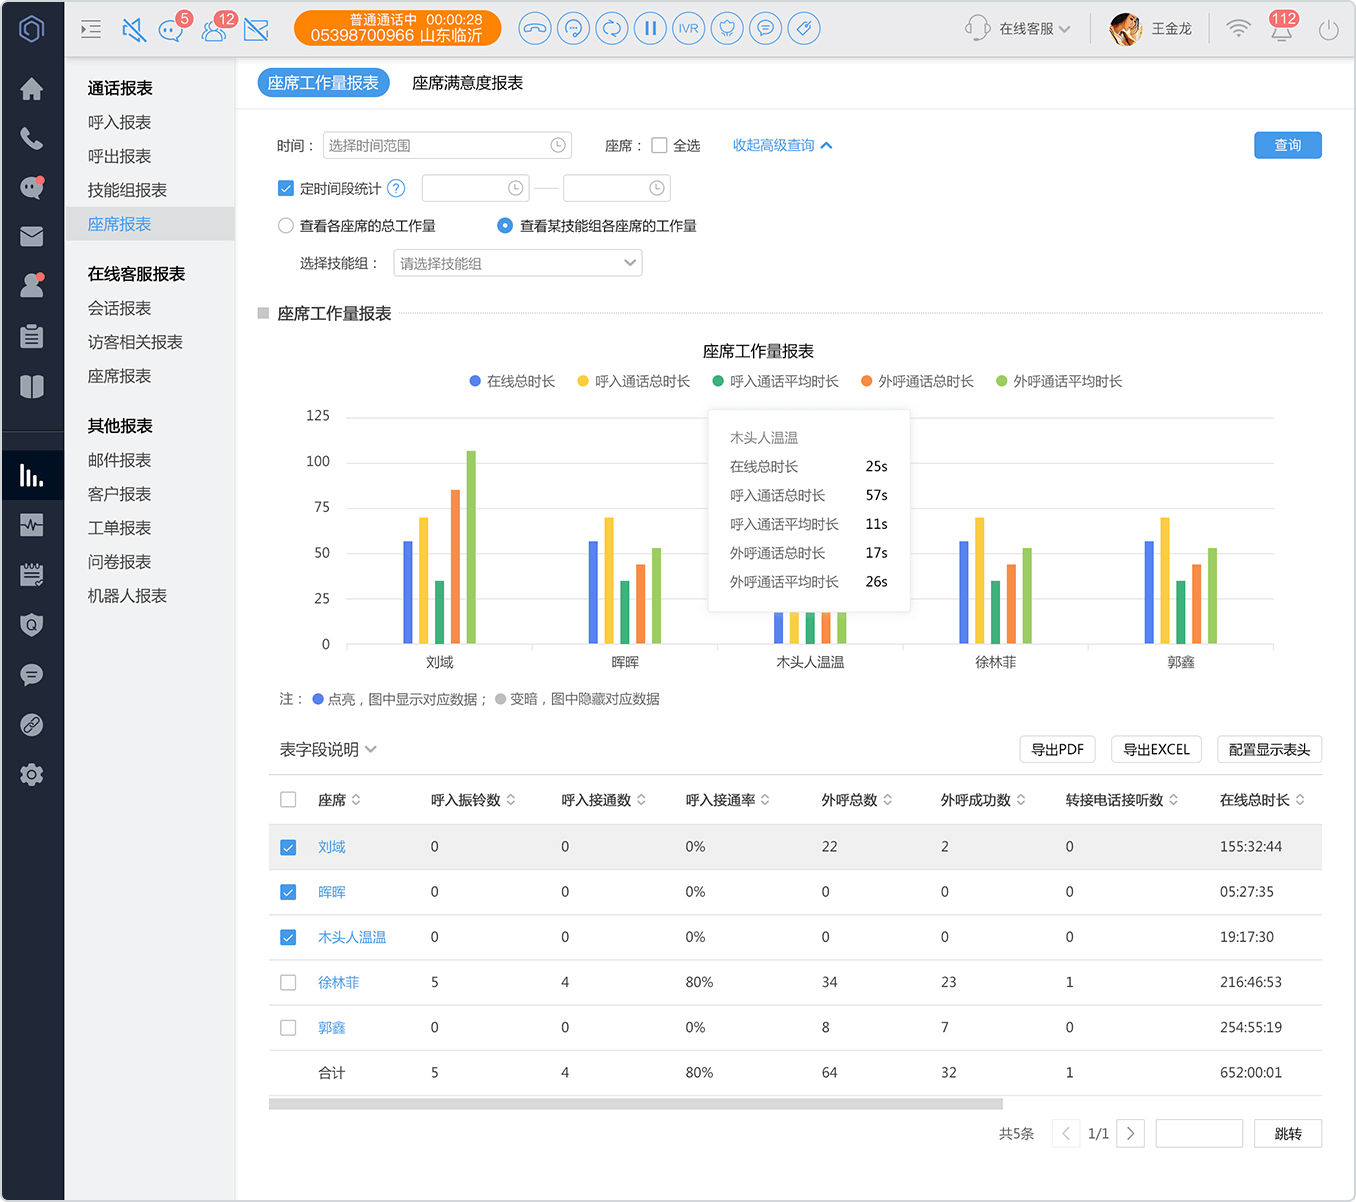
Task: Open 机器人报表 in the side menu
Action: click(127, 596)
